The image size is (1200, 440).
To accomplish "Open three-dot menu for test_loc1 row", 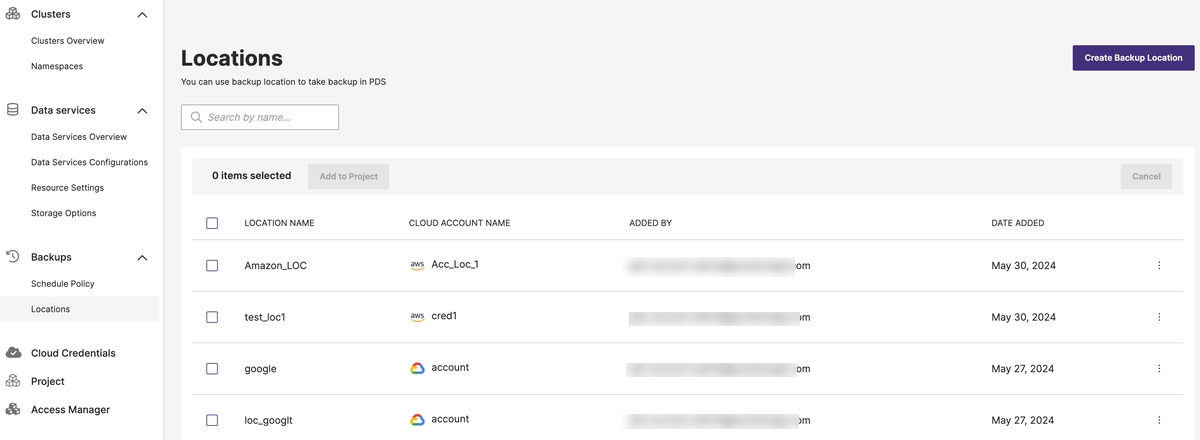I will 1159,317.
